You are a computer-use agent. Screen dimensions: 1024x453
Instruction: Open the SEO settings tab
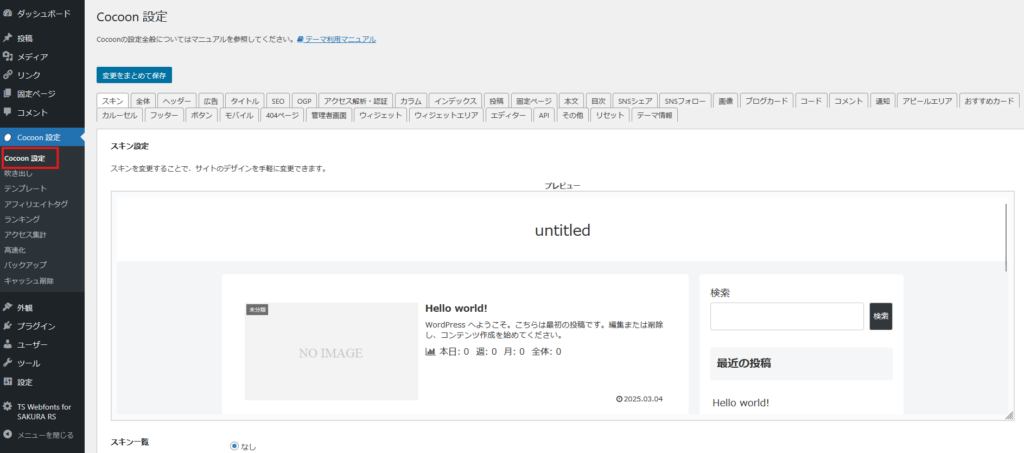279,101
